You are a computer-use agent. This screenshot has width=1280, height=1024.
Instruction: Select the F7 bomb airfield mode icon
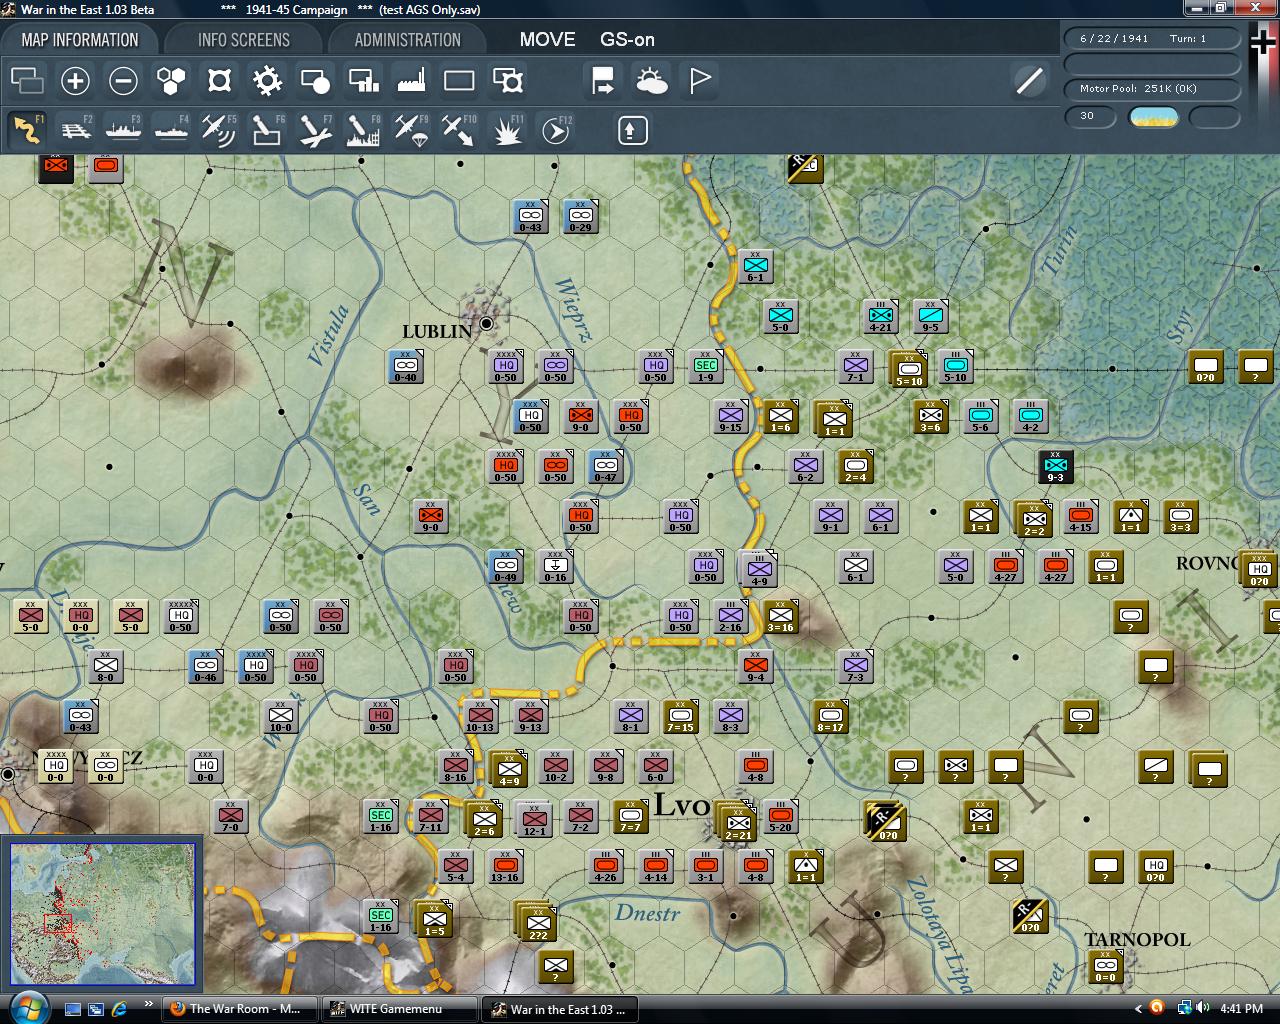point(315,130)
